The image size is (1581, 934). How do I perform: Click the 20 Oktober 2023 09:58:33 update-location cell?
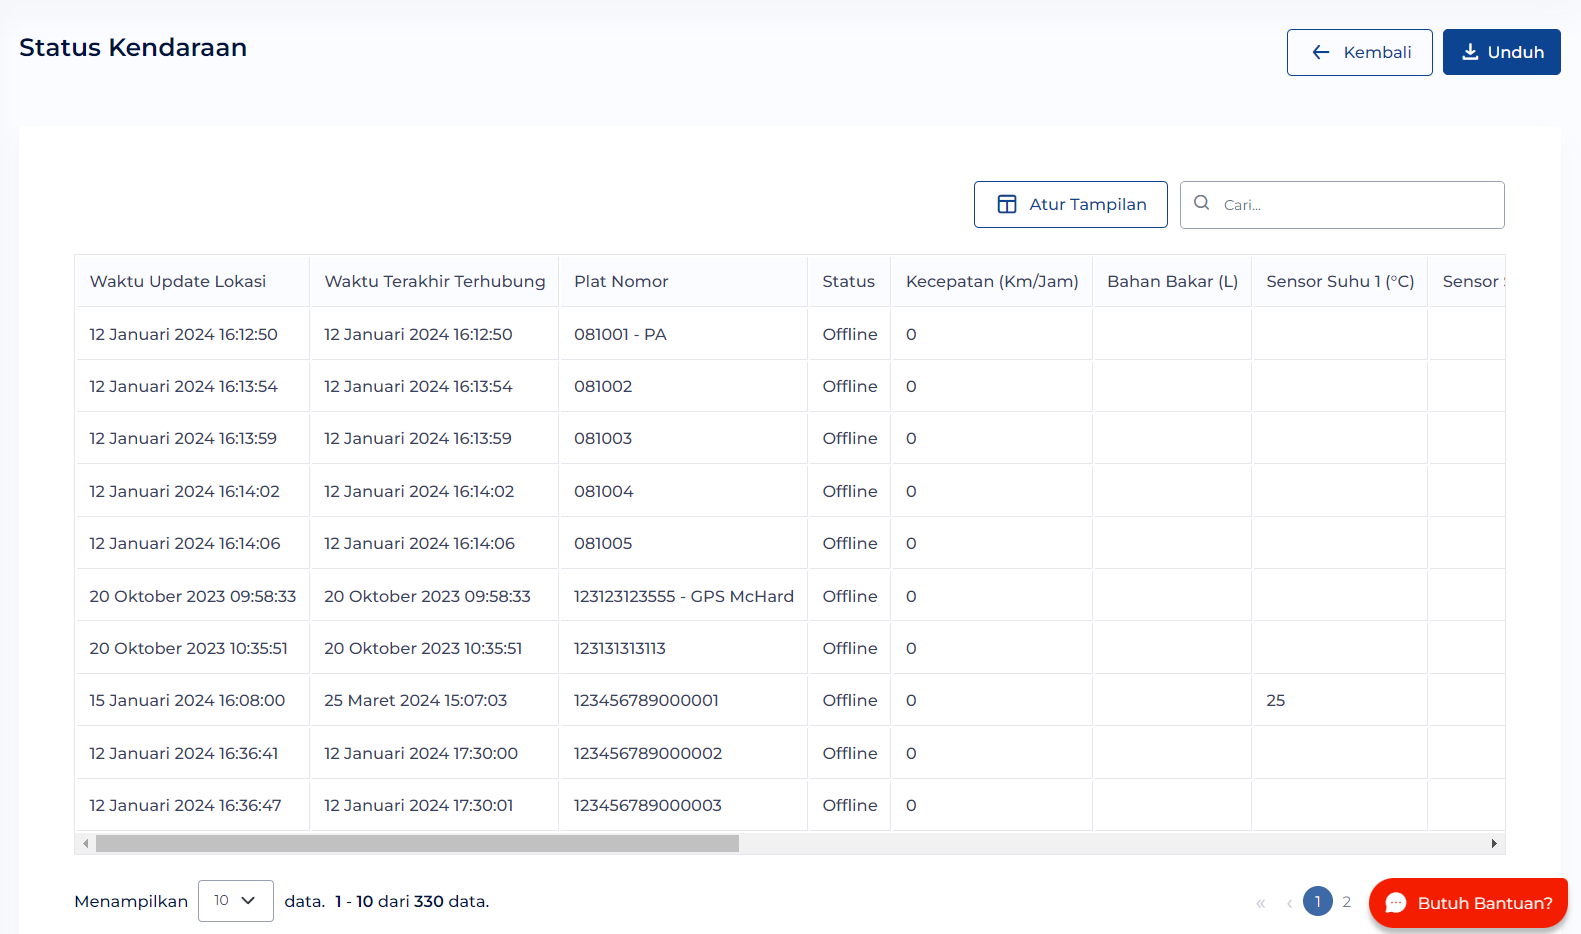193,596
